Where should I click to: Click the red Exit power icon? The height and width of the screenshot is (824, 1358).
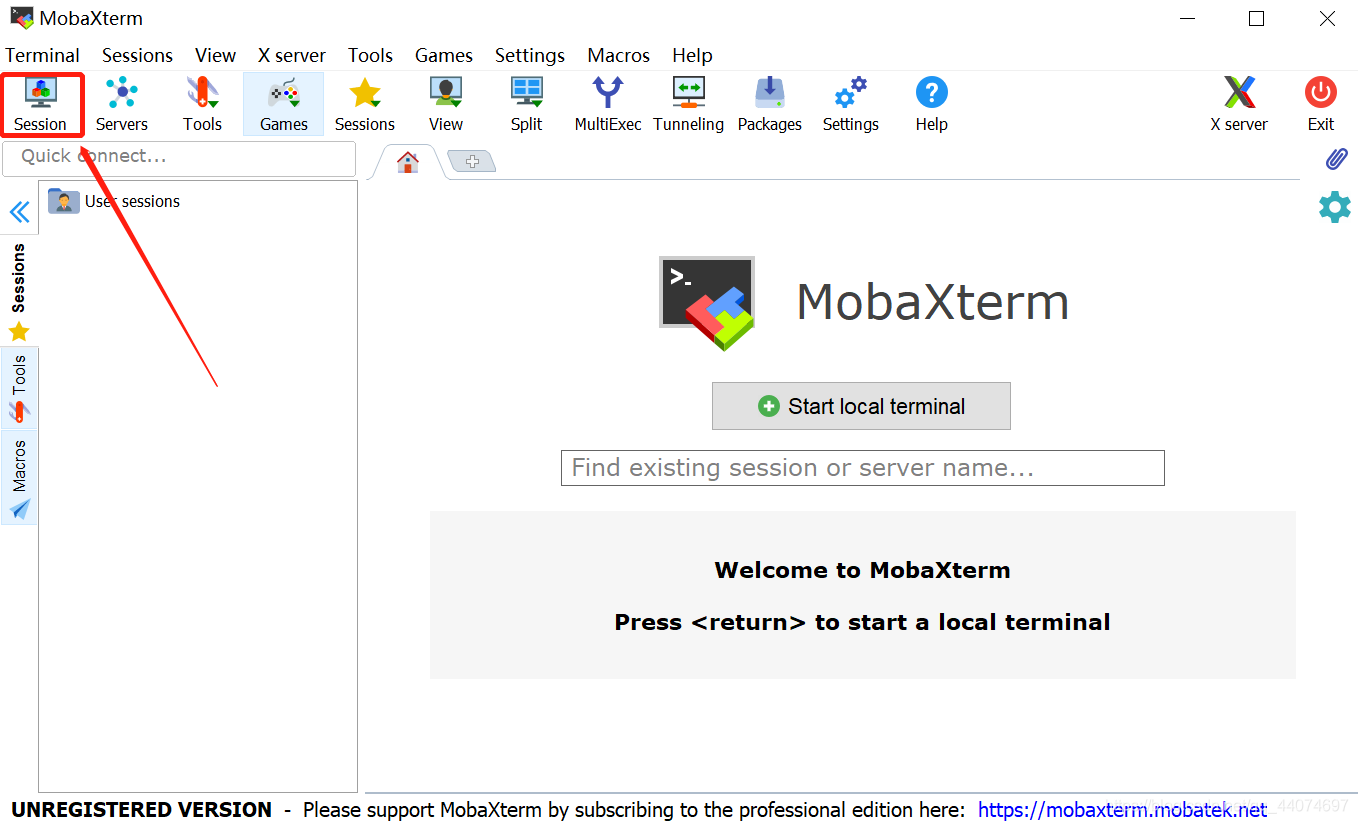1321,104
